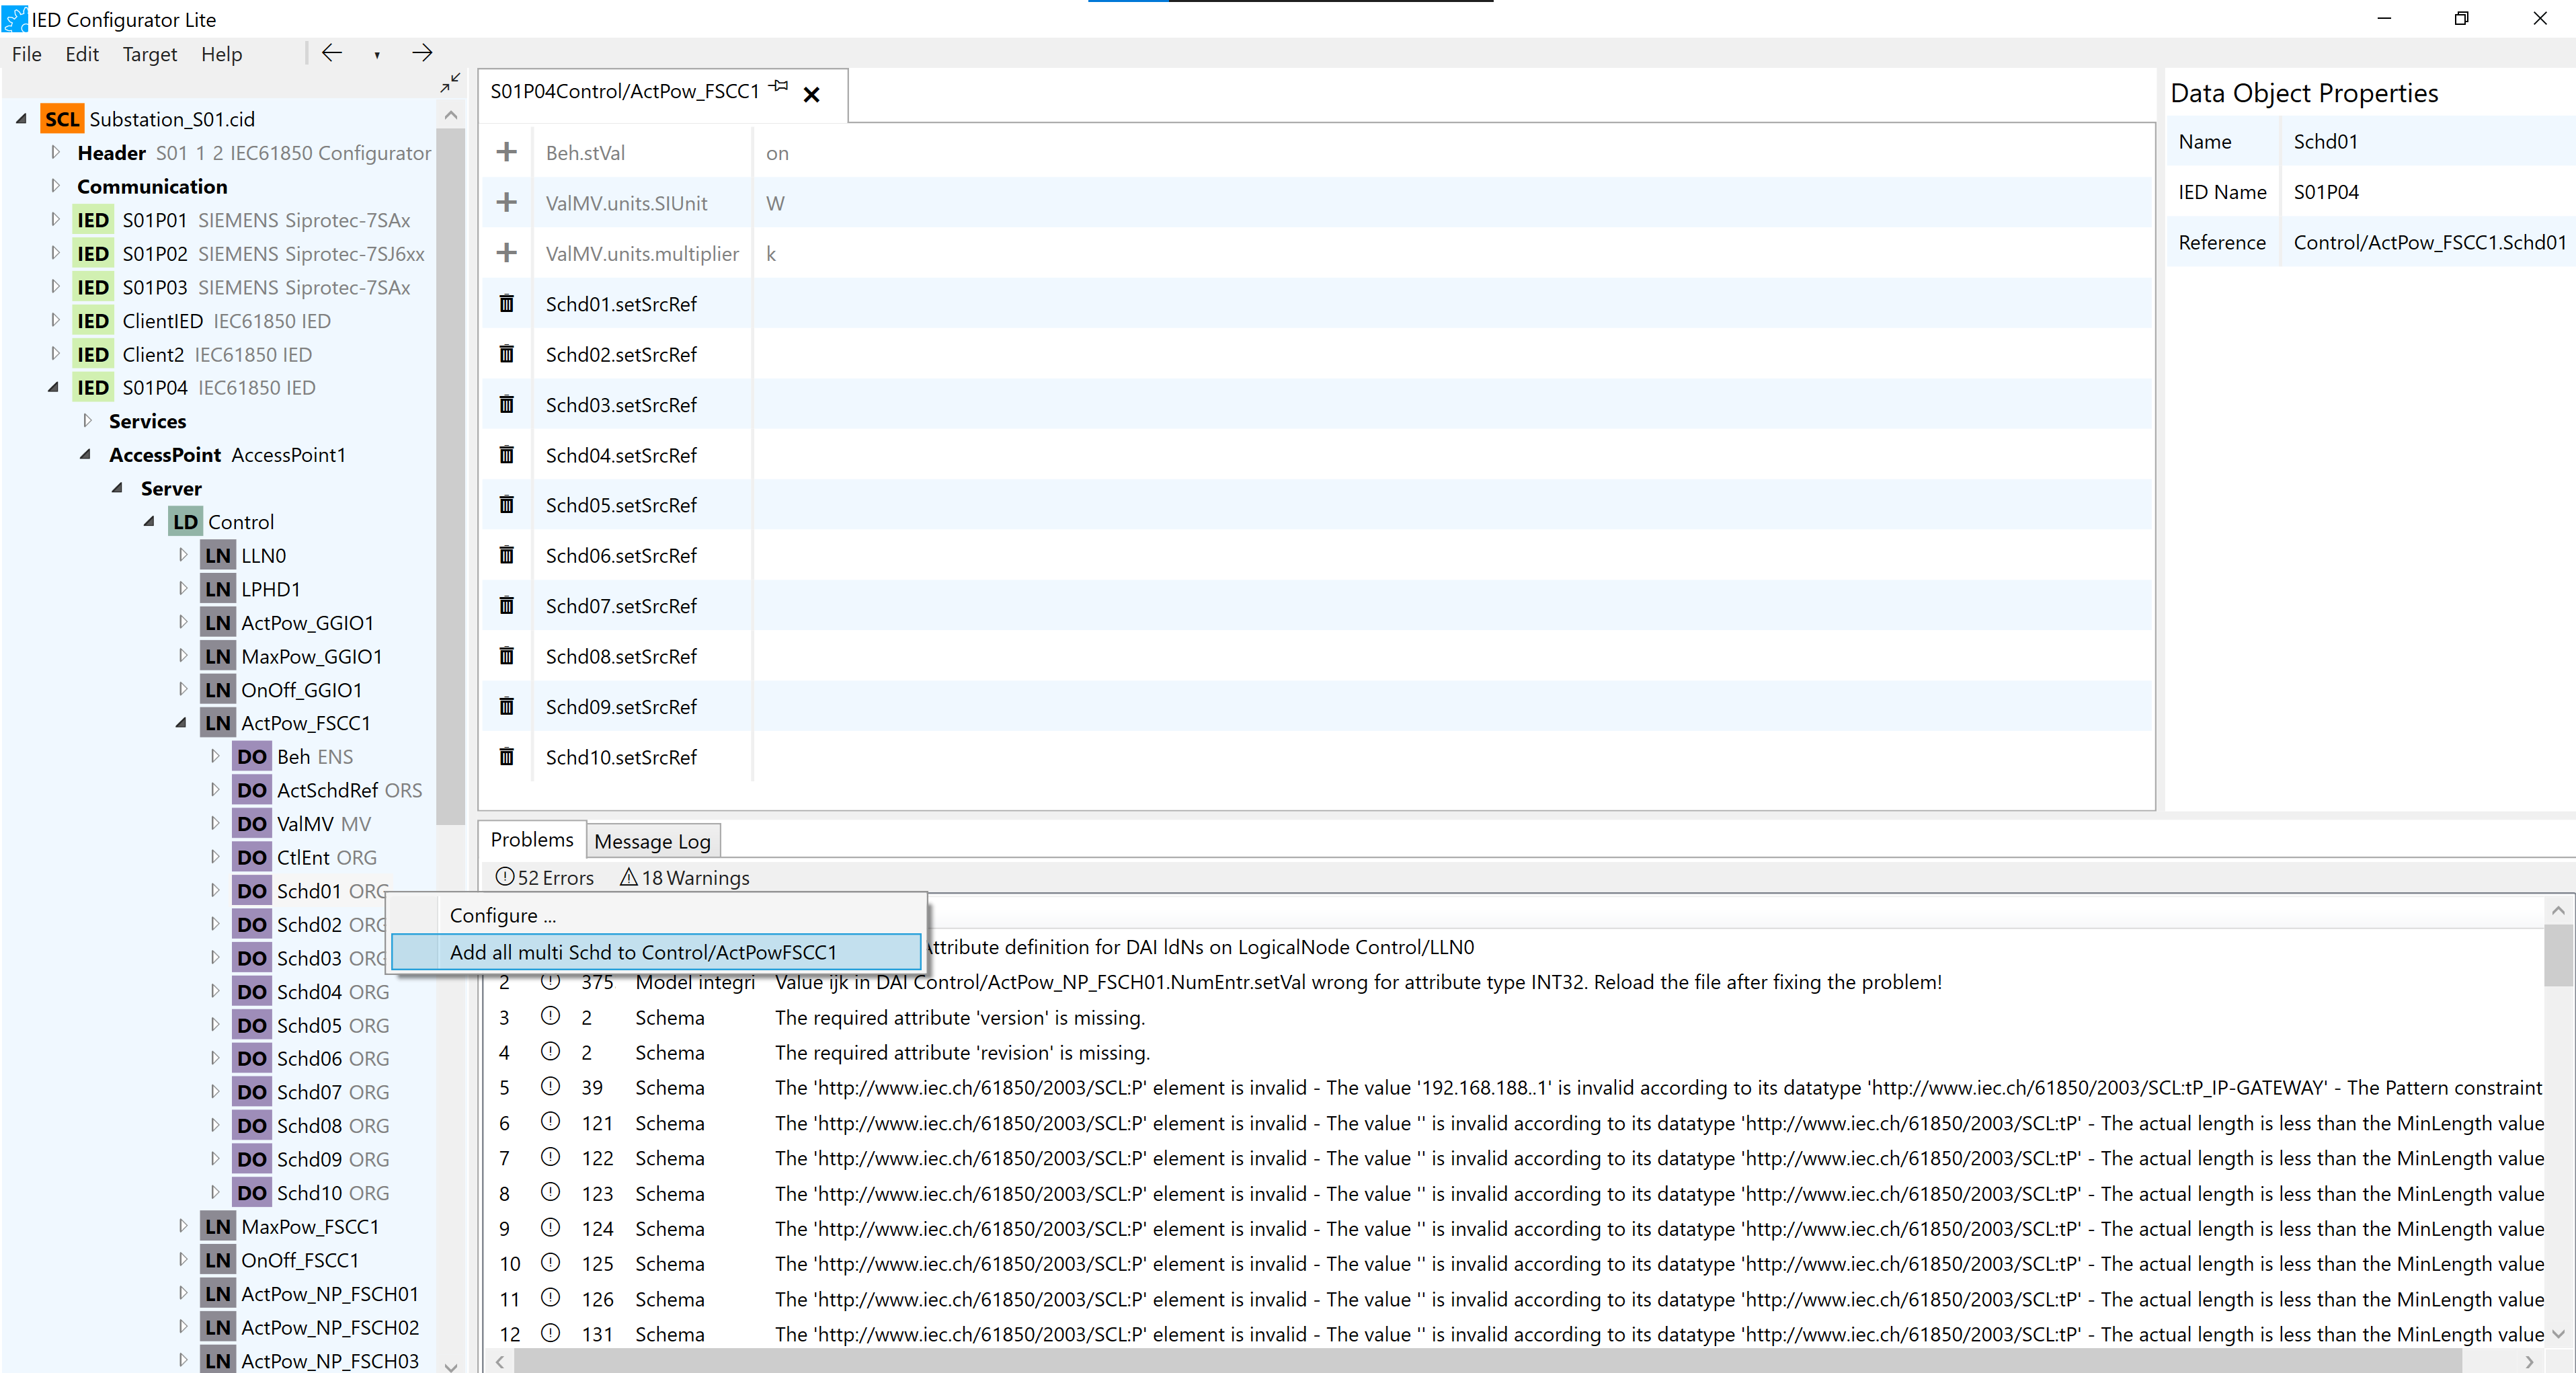Screen dimensions: 2576x1373
Task: Click the plus icon beside ValMV.units.SIUnit
Action: tap(506, 202)
